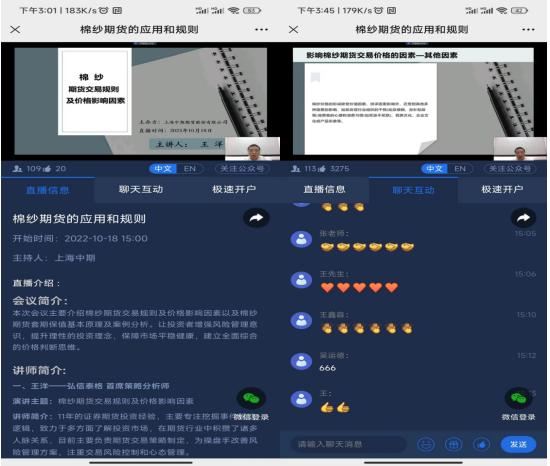The height and width of the screenshot is (466, 550).
Task: Tap the share arrow icon on right screen
Action: point(523,218)
